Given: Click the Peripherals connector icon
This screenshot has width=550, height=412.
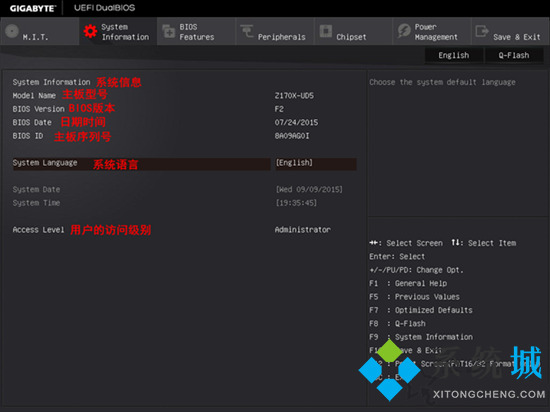Looking at the screenshot, I should [247, 31].
